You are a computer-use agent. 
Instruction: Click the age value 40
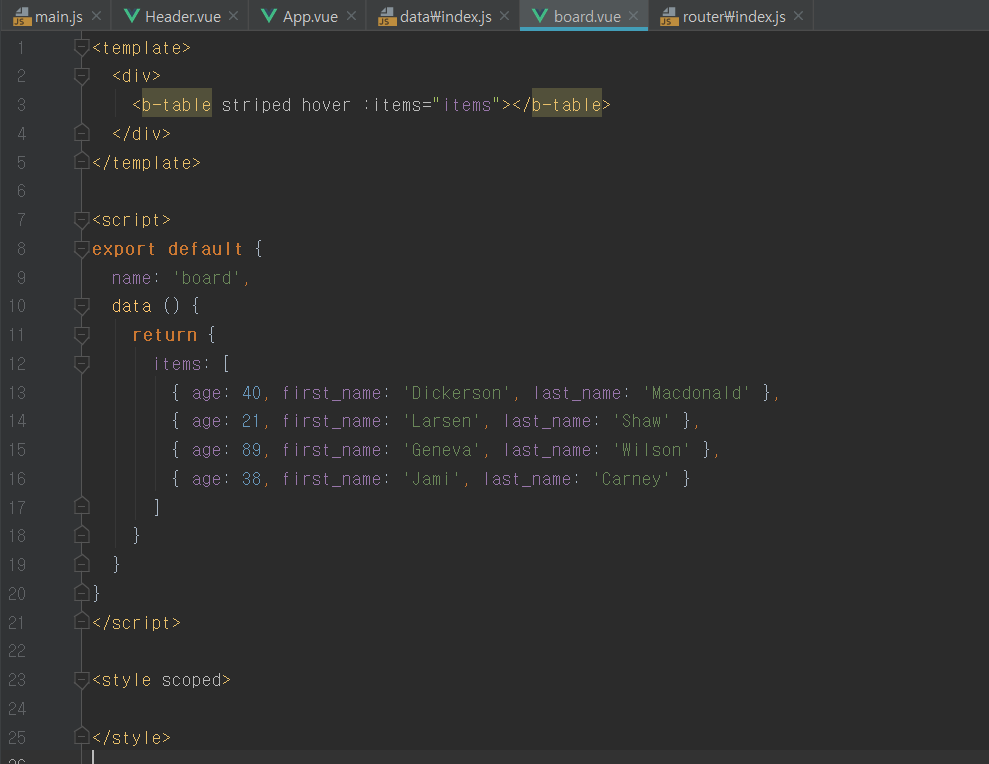pyautogui.click(x=251, y=393)
